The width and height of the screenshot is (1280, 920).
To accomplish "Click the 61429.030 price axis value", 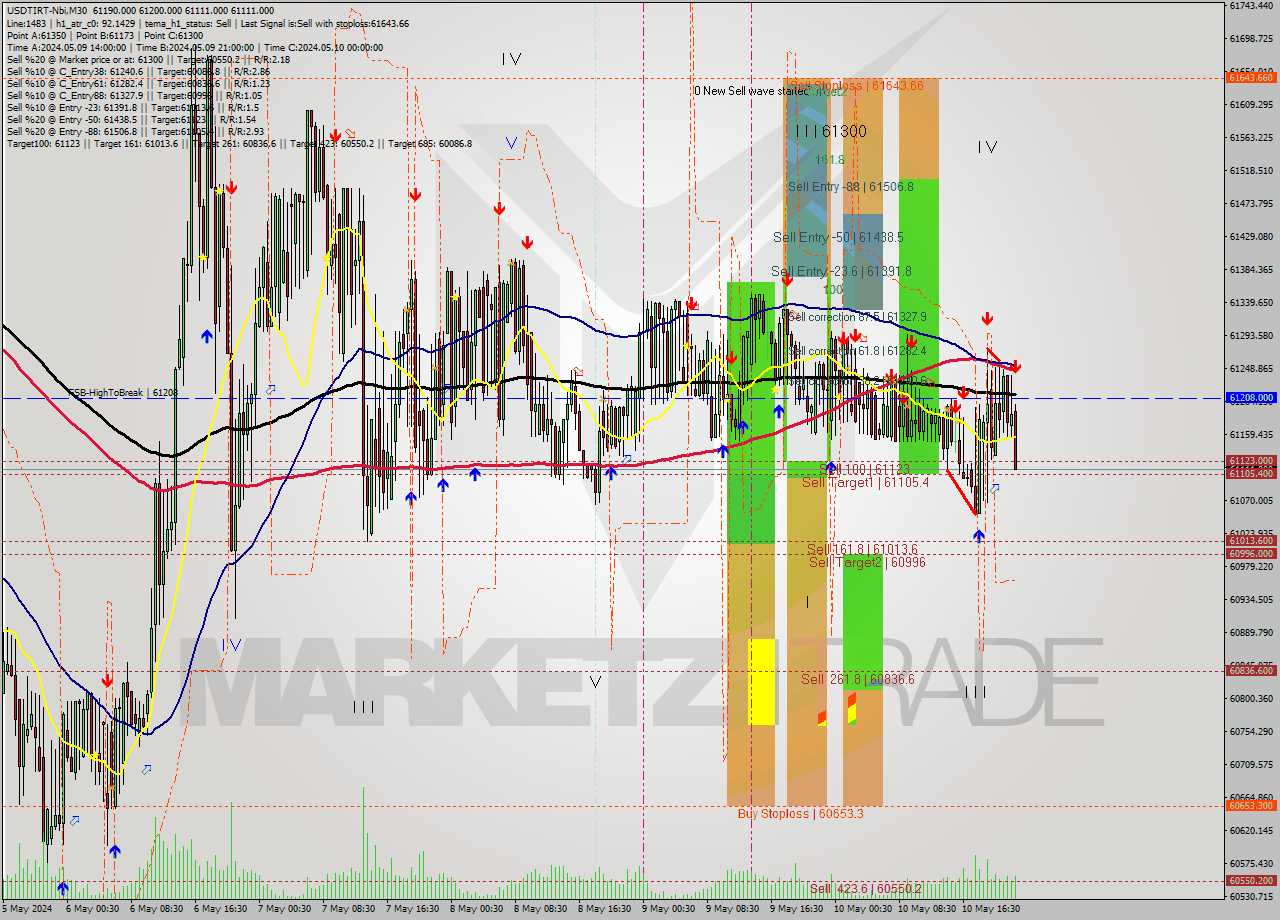I will pos(1251,236).
